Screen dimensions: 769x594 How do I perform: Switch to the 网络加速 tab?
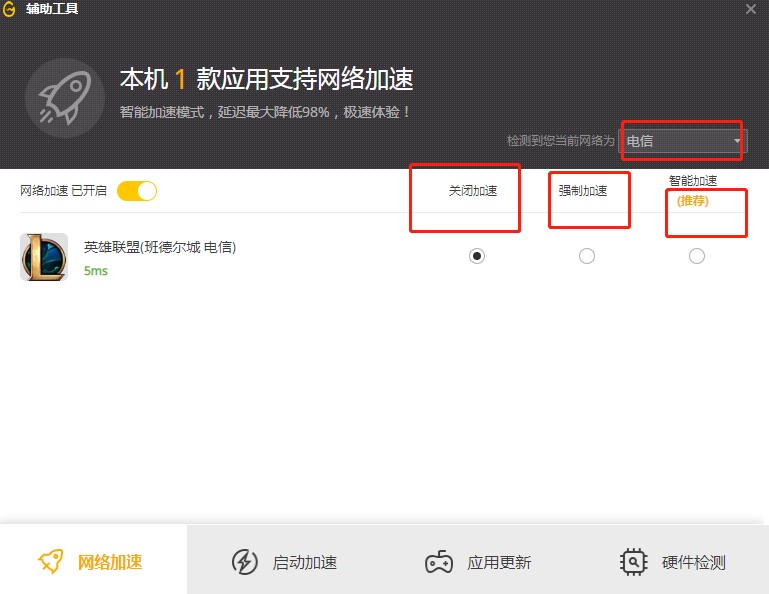(x=93, y=559)
